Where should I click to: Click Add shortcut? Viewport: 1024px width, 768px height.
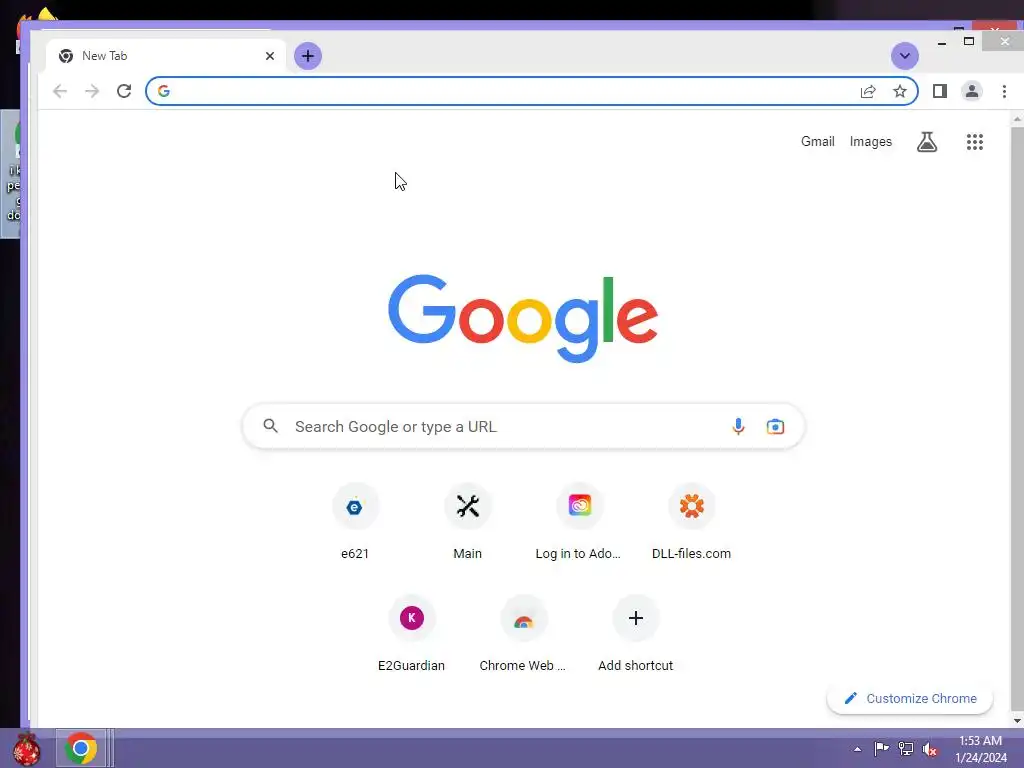pyautogui.click(x=635, y=634)
